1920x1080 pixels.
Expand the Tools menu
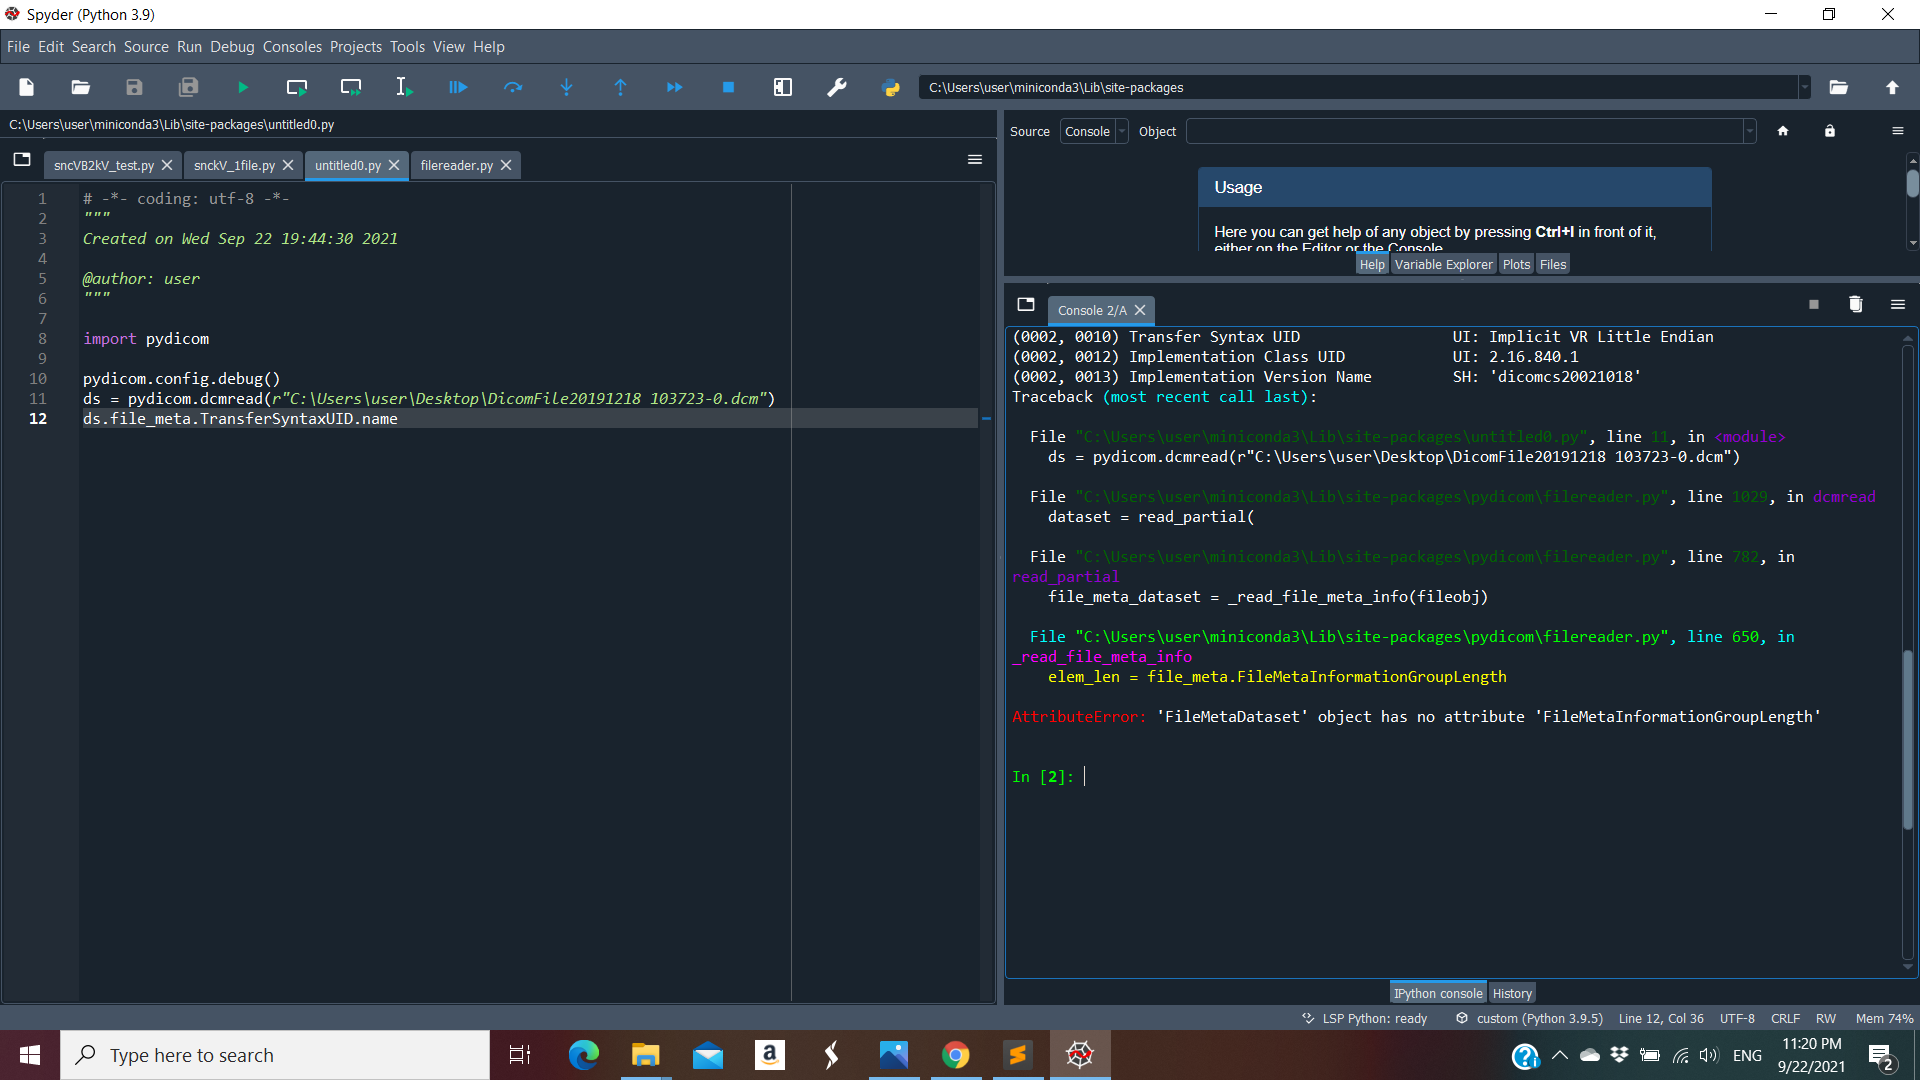(406, 47)
